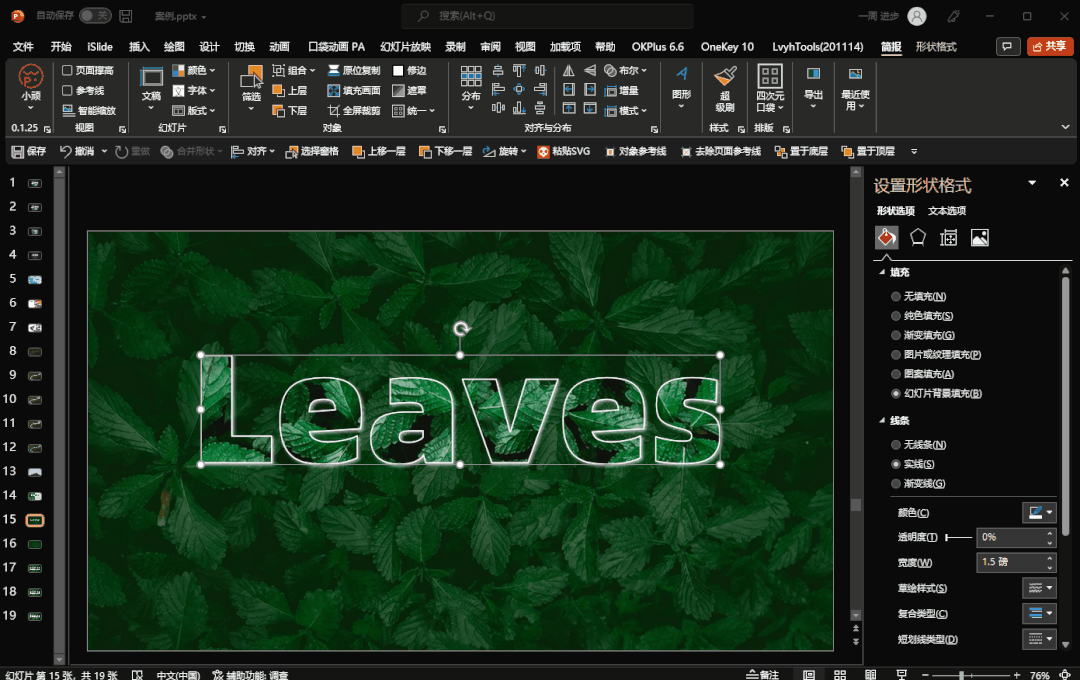The height and width of the screenshot is (680, 1080).
Task: Open the 布尔 boolean dropdown
Action: pos(625,70)
